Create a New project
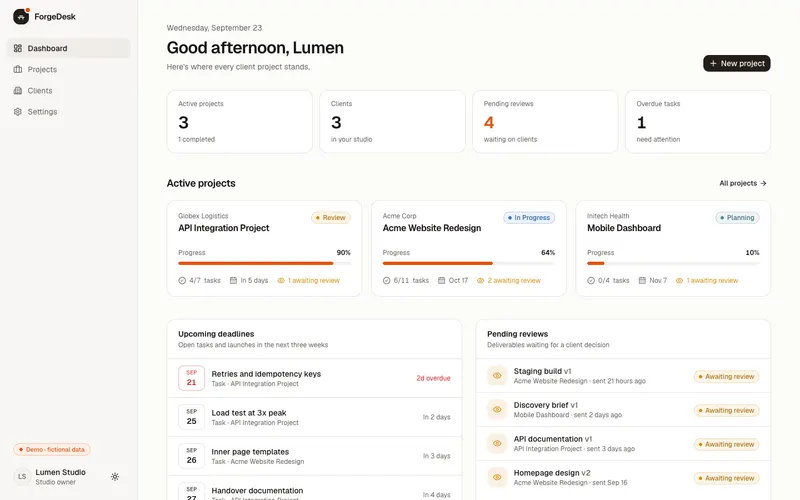Screen dimensions: 800x500 (737, 63)
